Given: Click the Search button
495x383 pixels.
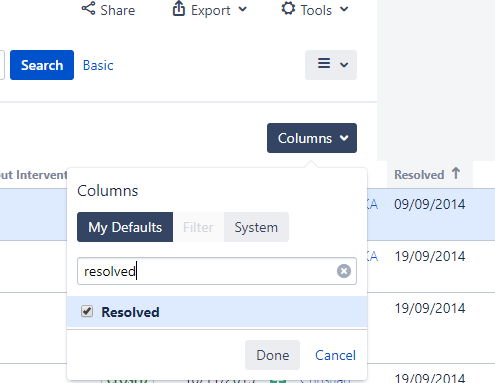Looking at the screenshot, I should tap(42, 65).
